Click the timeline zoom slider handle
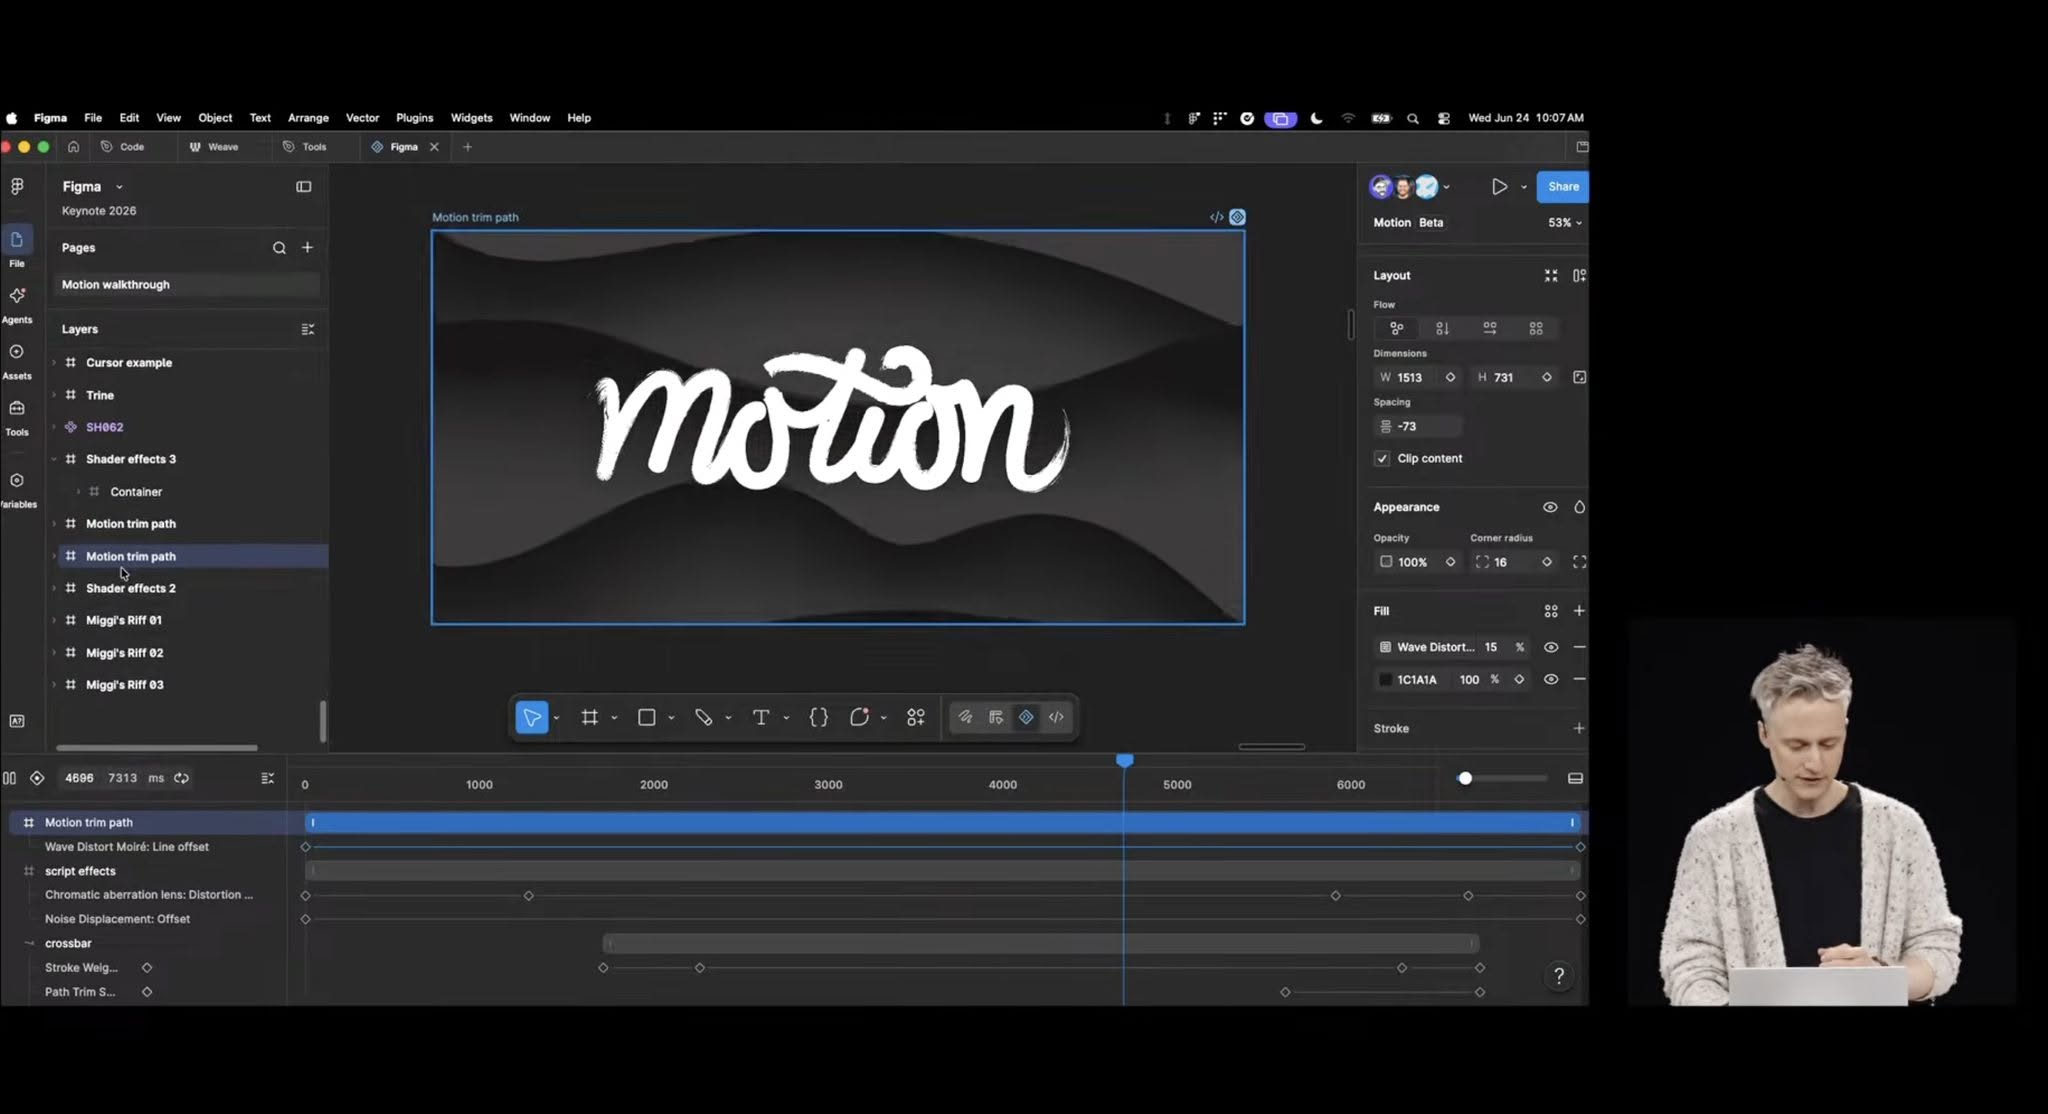2048x1114 pixels. click(x=1465, y=778)
